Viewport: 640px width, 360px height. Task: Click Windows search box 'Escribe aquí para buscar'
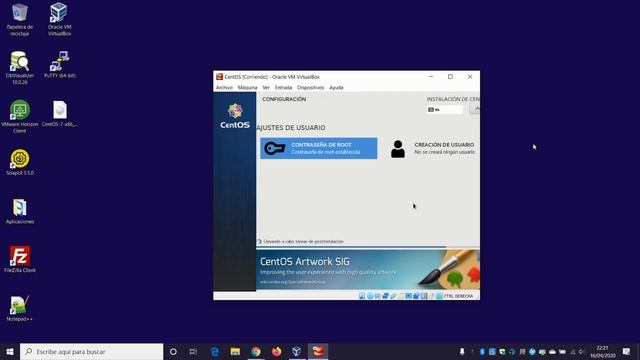pos(91,351)
